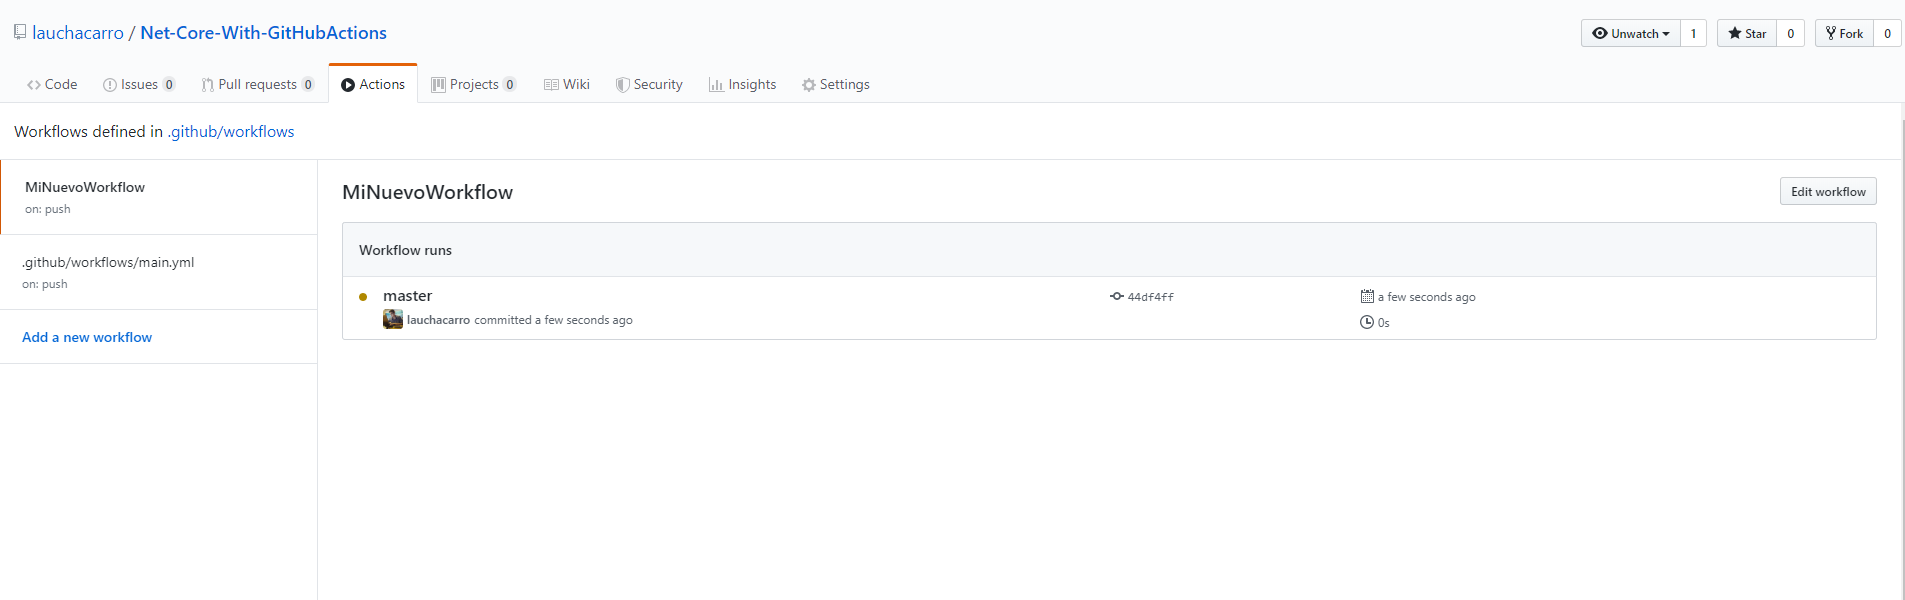Image resolution: width=1905 pixels, height=600 pixels.
Task: Open the .github/workflows folder link
Action: coord(231,131)
